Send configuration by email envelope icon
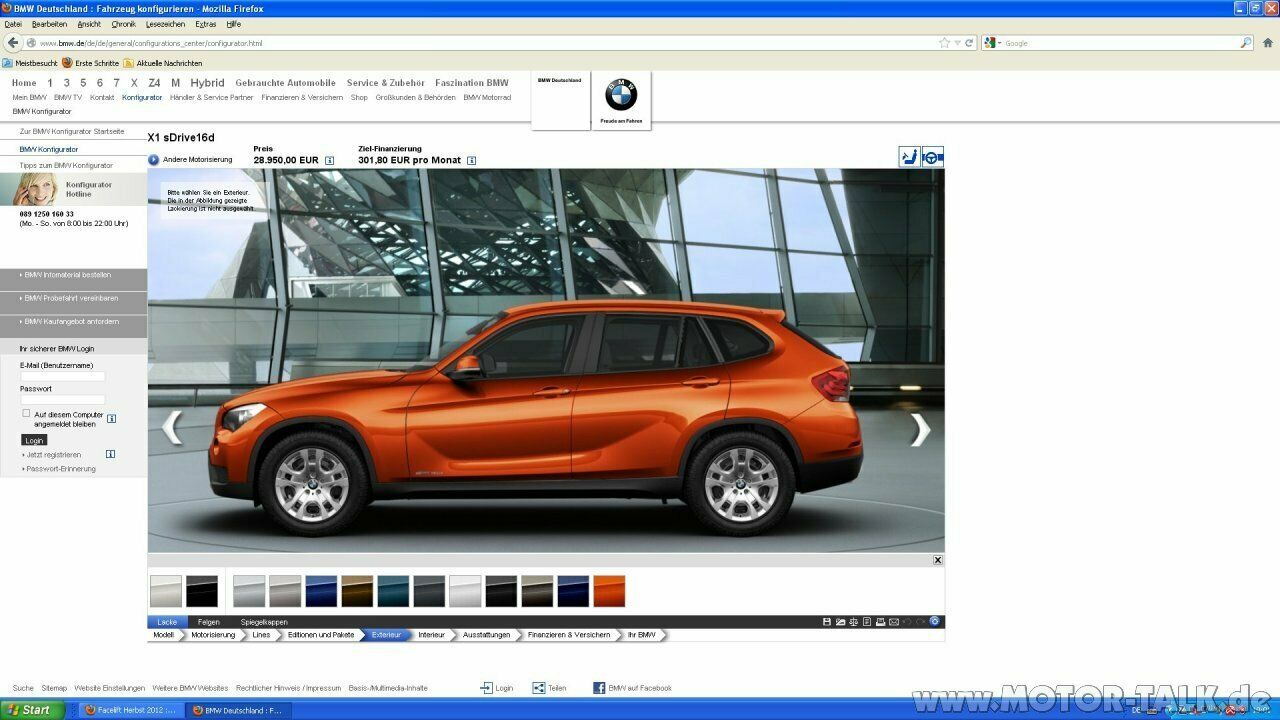This screenshot has width=1280, height=720. (x=895, y=621)
